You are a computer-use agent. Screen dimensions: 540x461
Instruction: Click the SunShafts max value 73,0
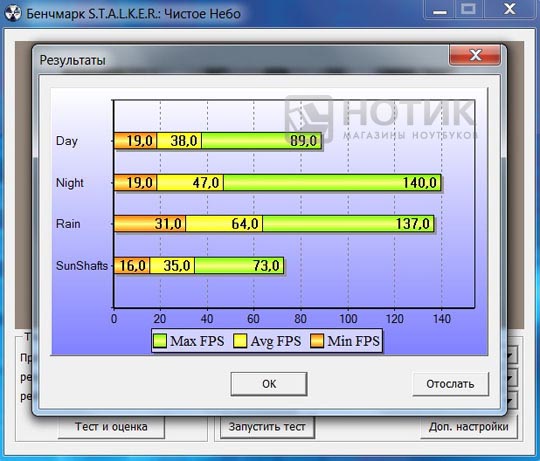(x=266, y=265)
